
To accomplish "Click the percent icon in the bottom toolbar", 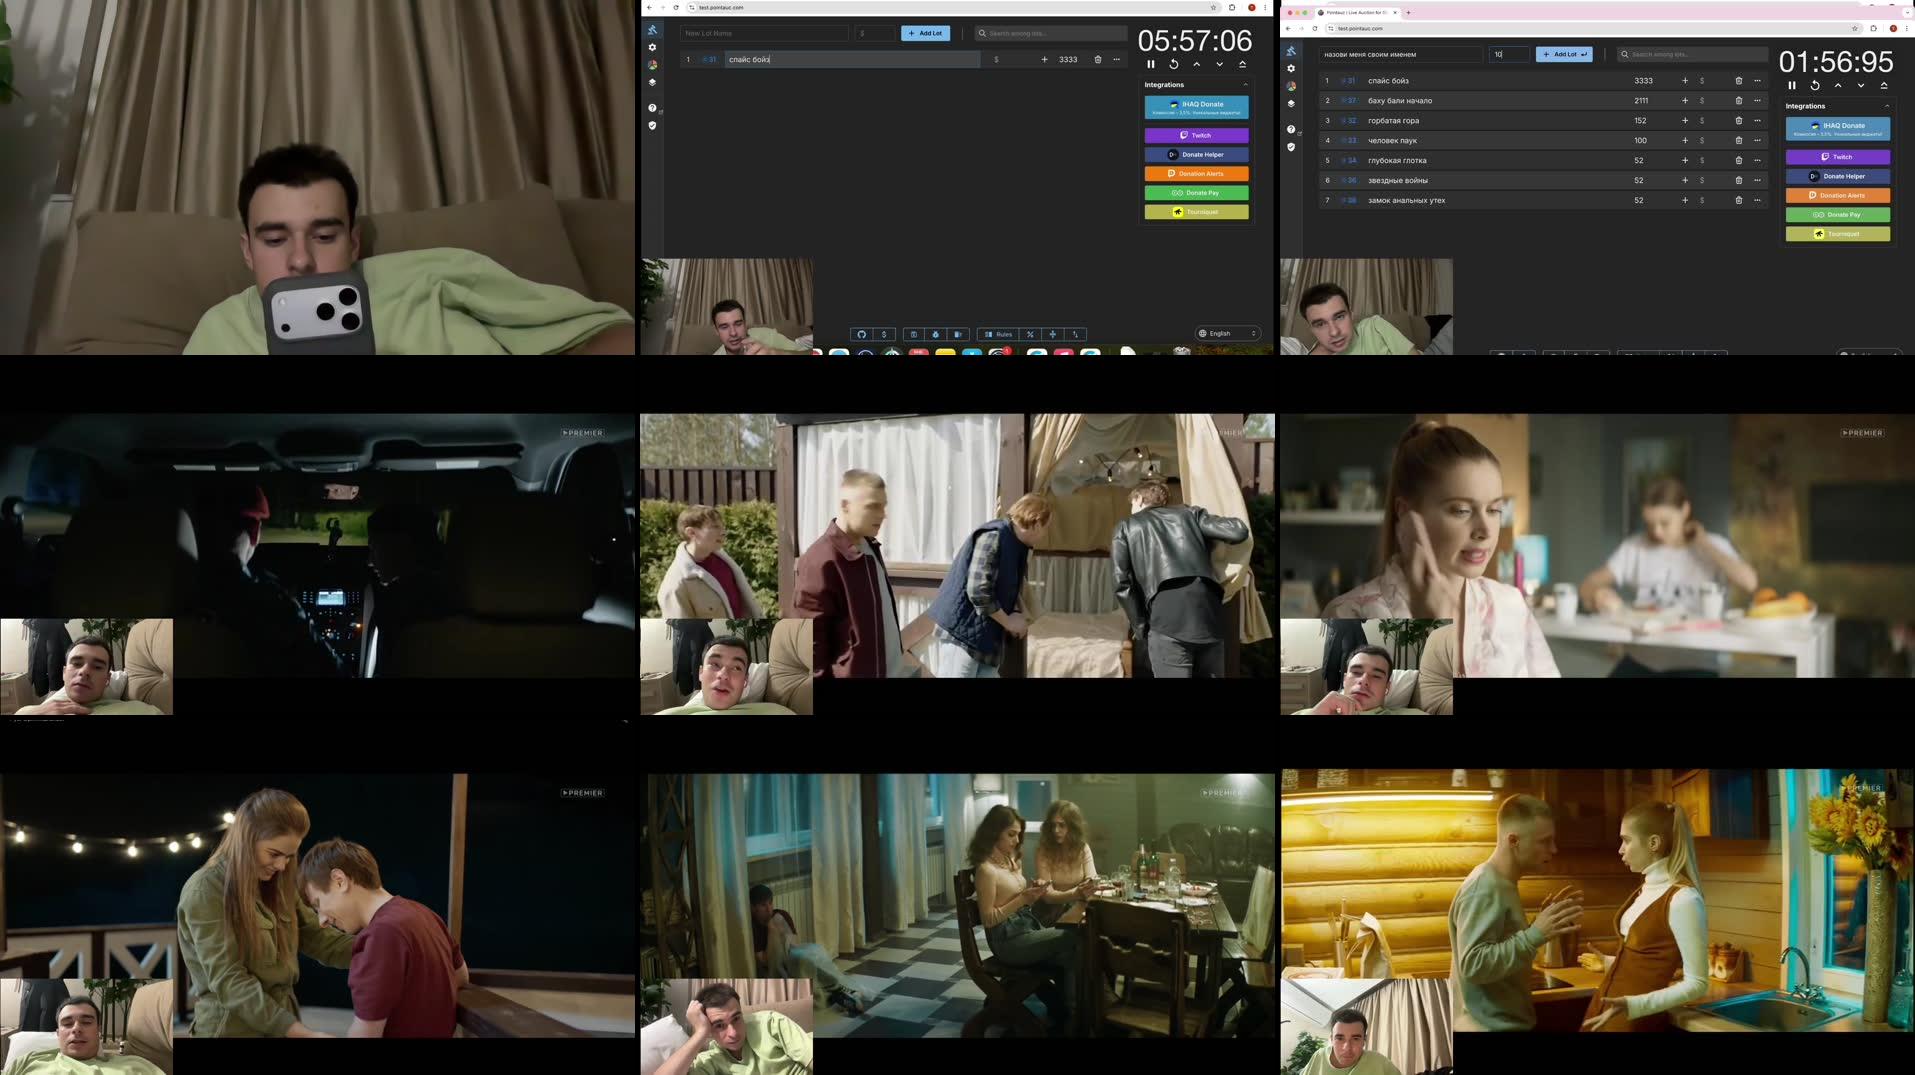I will click(1029, 334).
